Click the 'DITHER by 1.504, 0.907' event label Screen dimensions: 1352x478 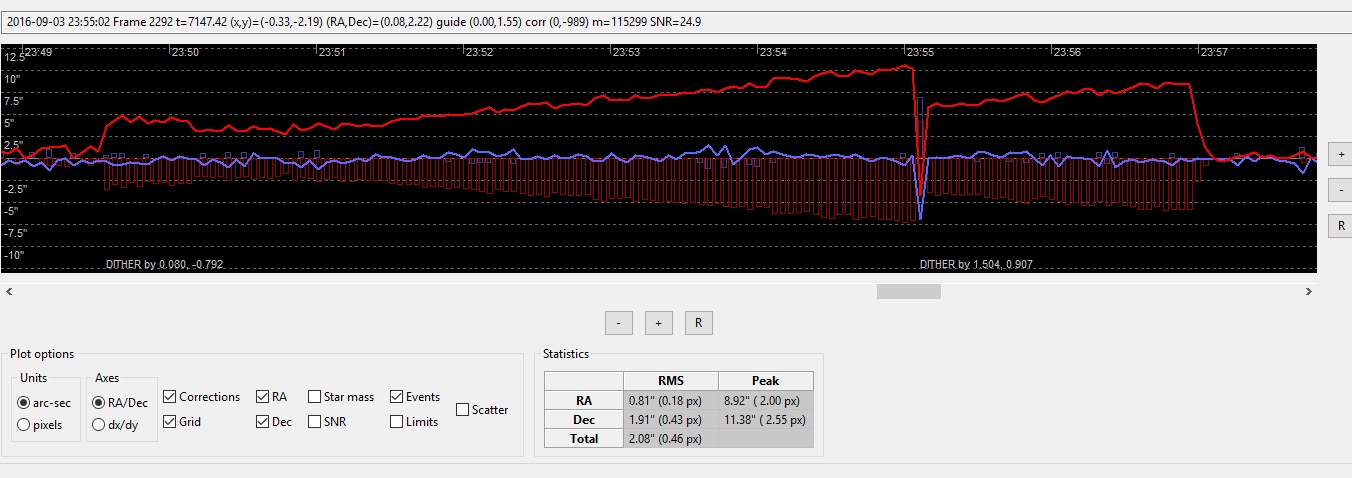pyautogui.click(x=976, y=265)
